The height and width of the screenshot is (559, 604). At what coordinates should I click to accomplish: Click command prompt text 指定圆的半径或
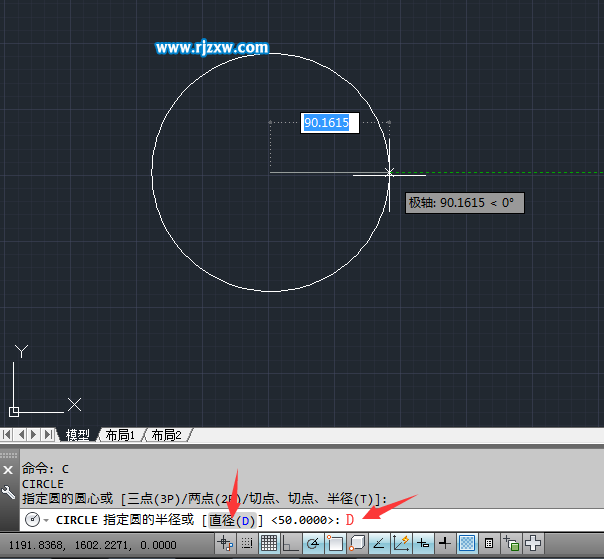pyautogui.click(x=149, y=520)
